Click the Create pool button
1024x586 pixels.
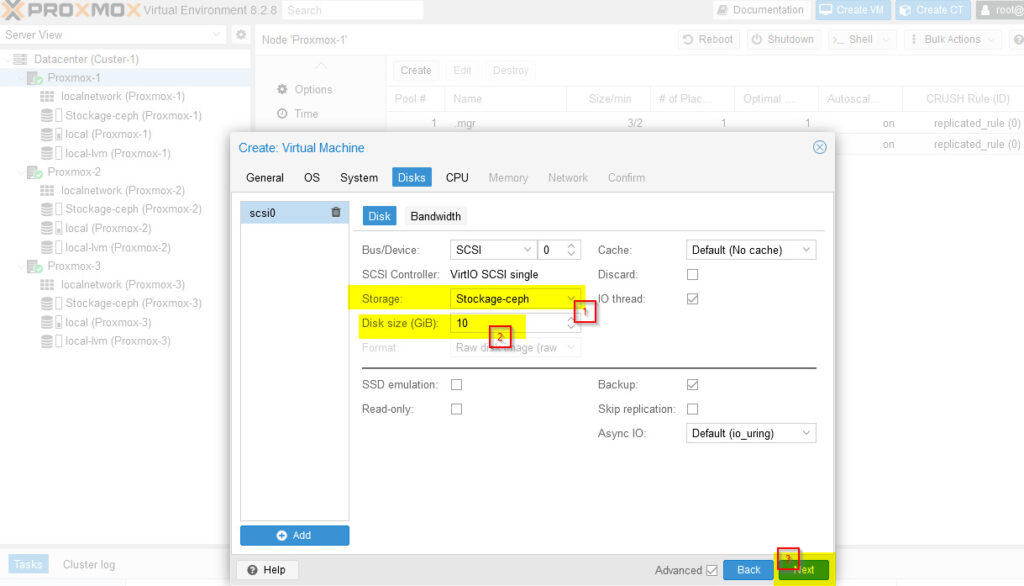(416, 71)
